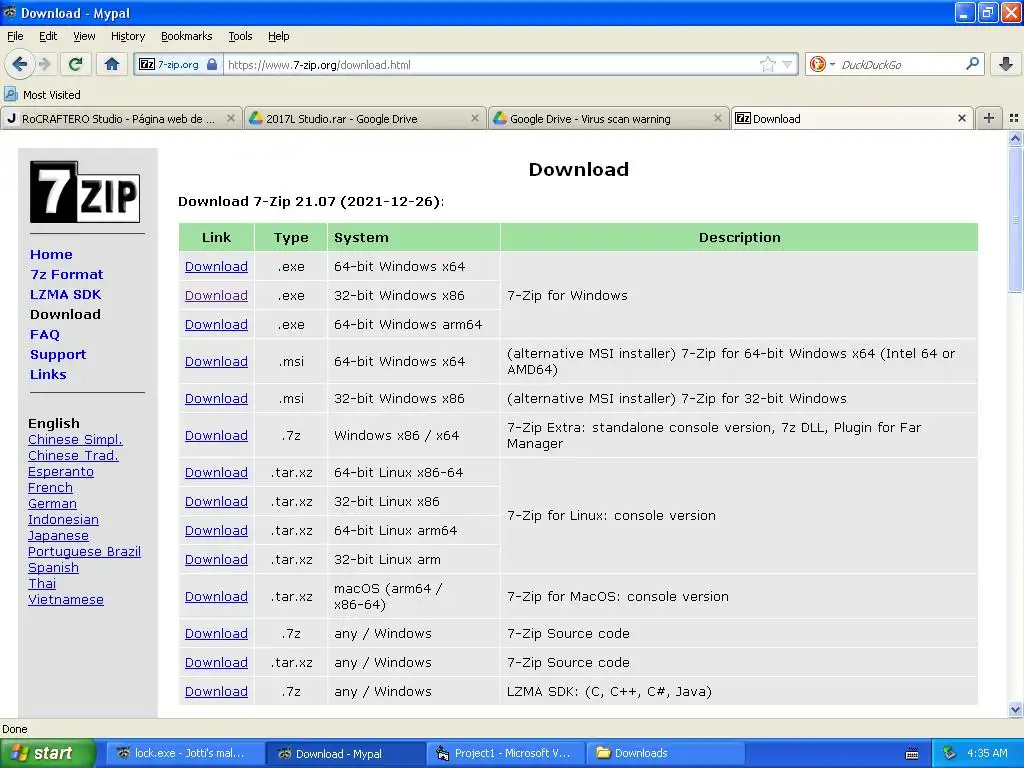Close the 2017L Studio.rar tab

click(x=475, y=118)
